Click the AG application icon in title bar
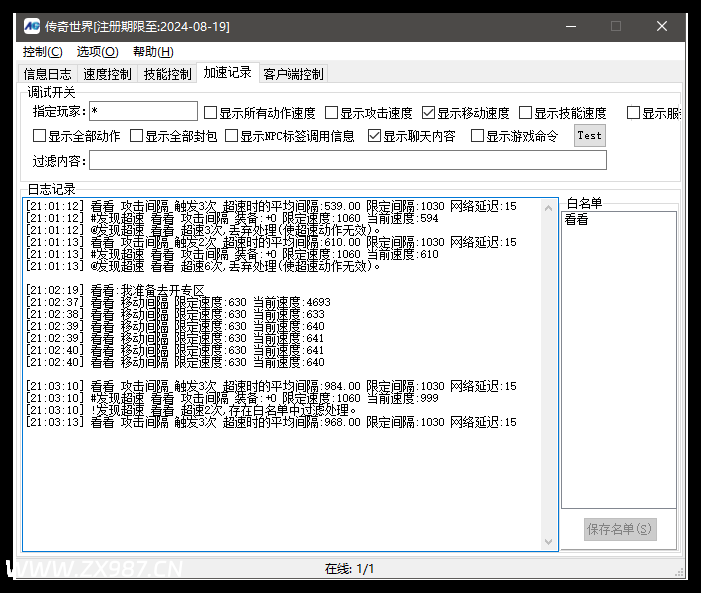The width and height of the screenshot is (701, 593). pyautogui.click(x=32, y=26)
